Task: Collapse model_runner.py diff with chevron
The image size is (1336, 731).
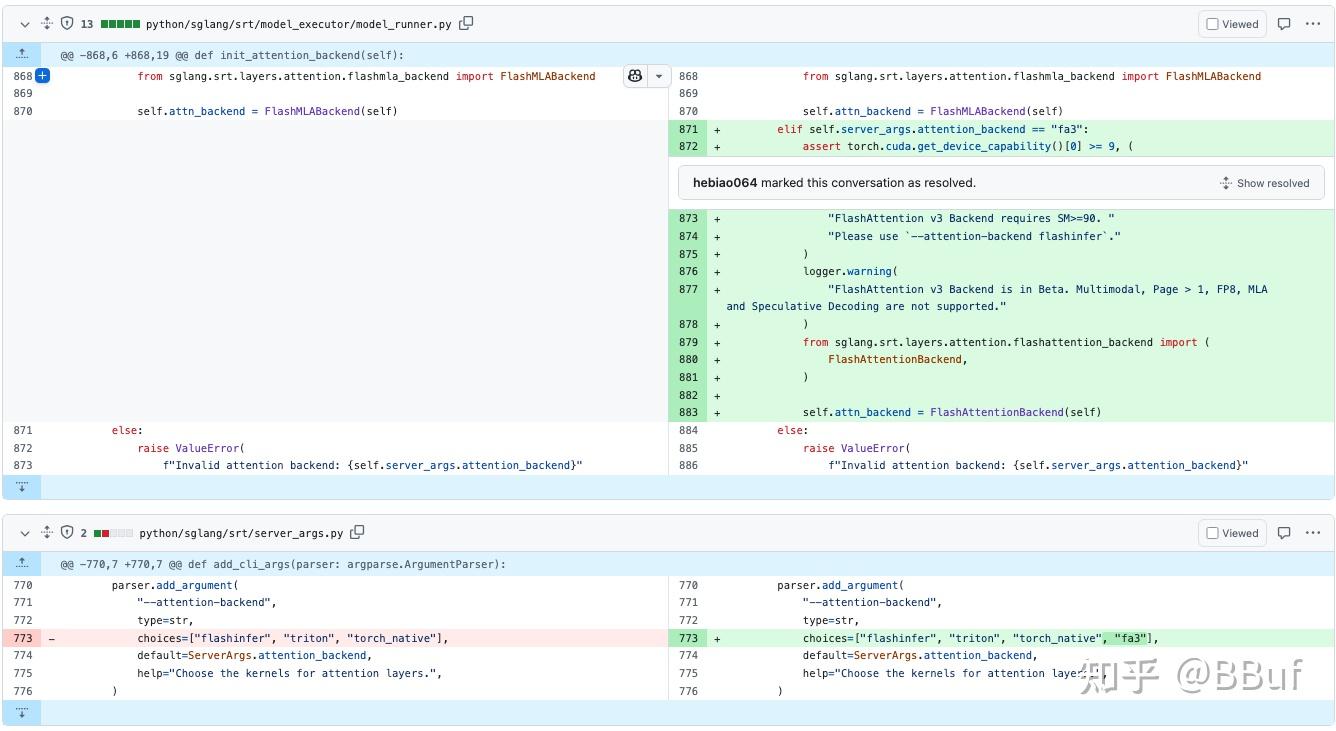Action: coord(25,24)
